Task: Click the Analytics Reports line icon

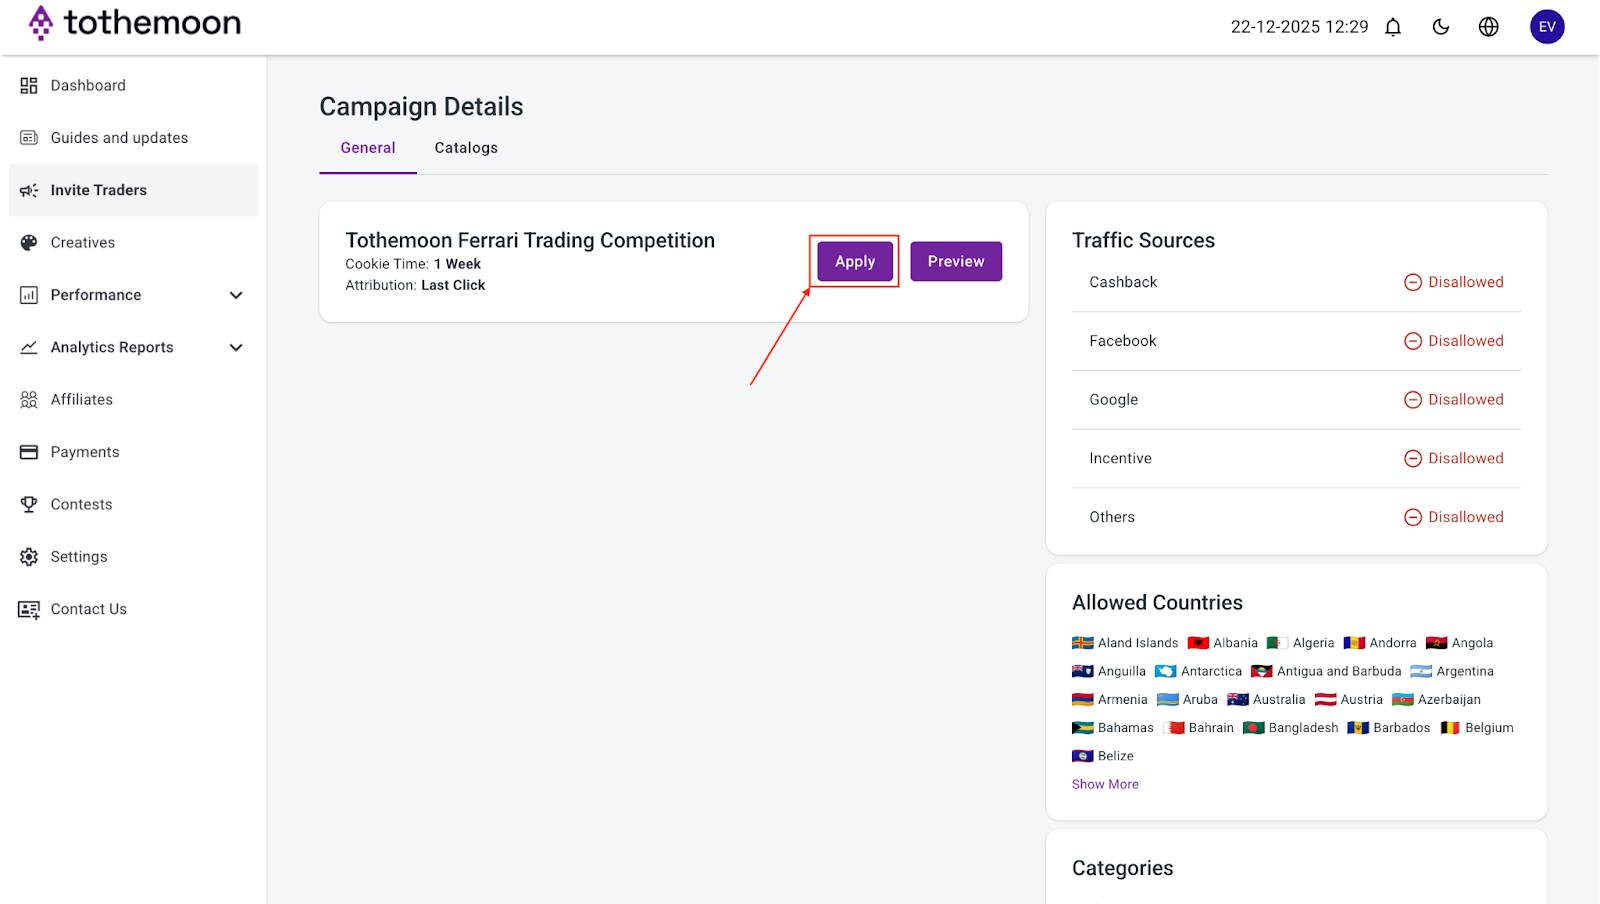Action: point(29,347)
